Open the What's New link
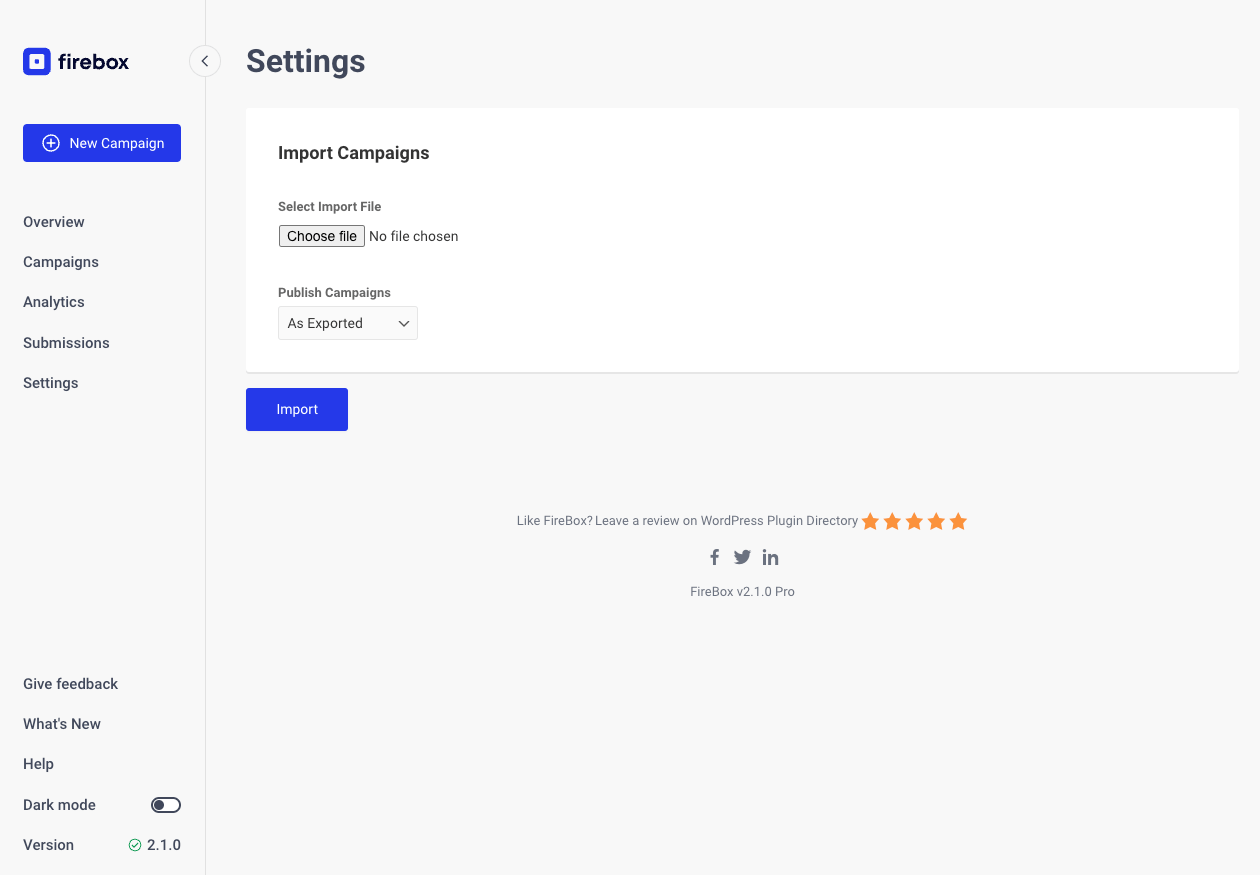 click(x=62, y=724)
